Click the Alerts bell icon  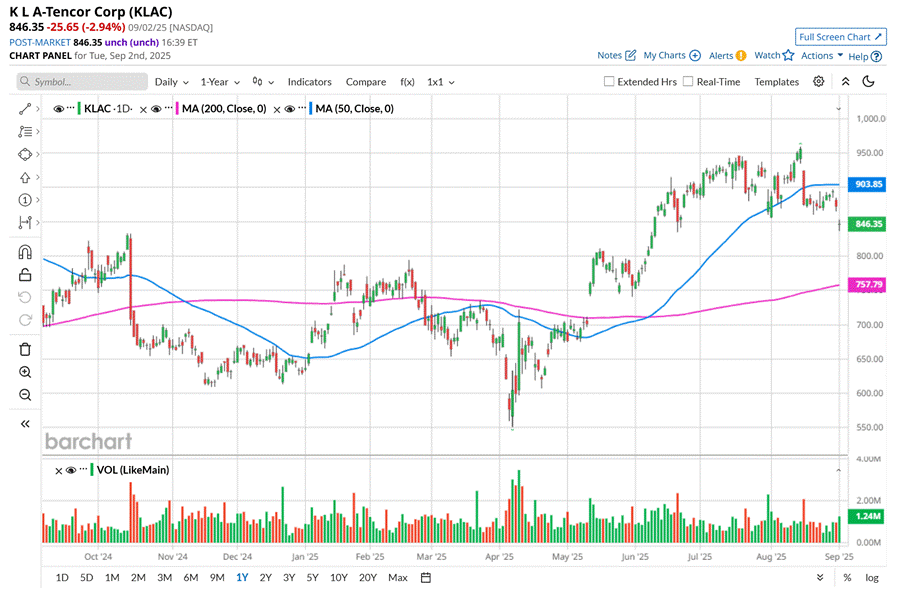coord(741,55)
